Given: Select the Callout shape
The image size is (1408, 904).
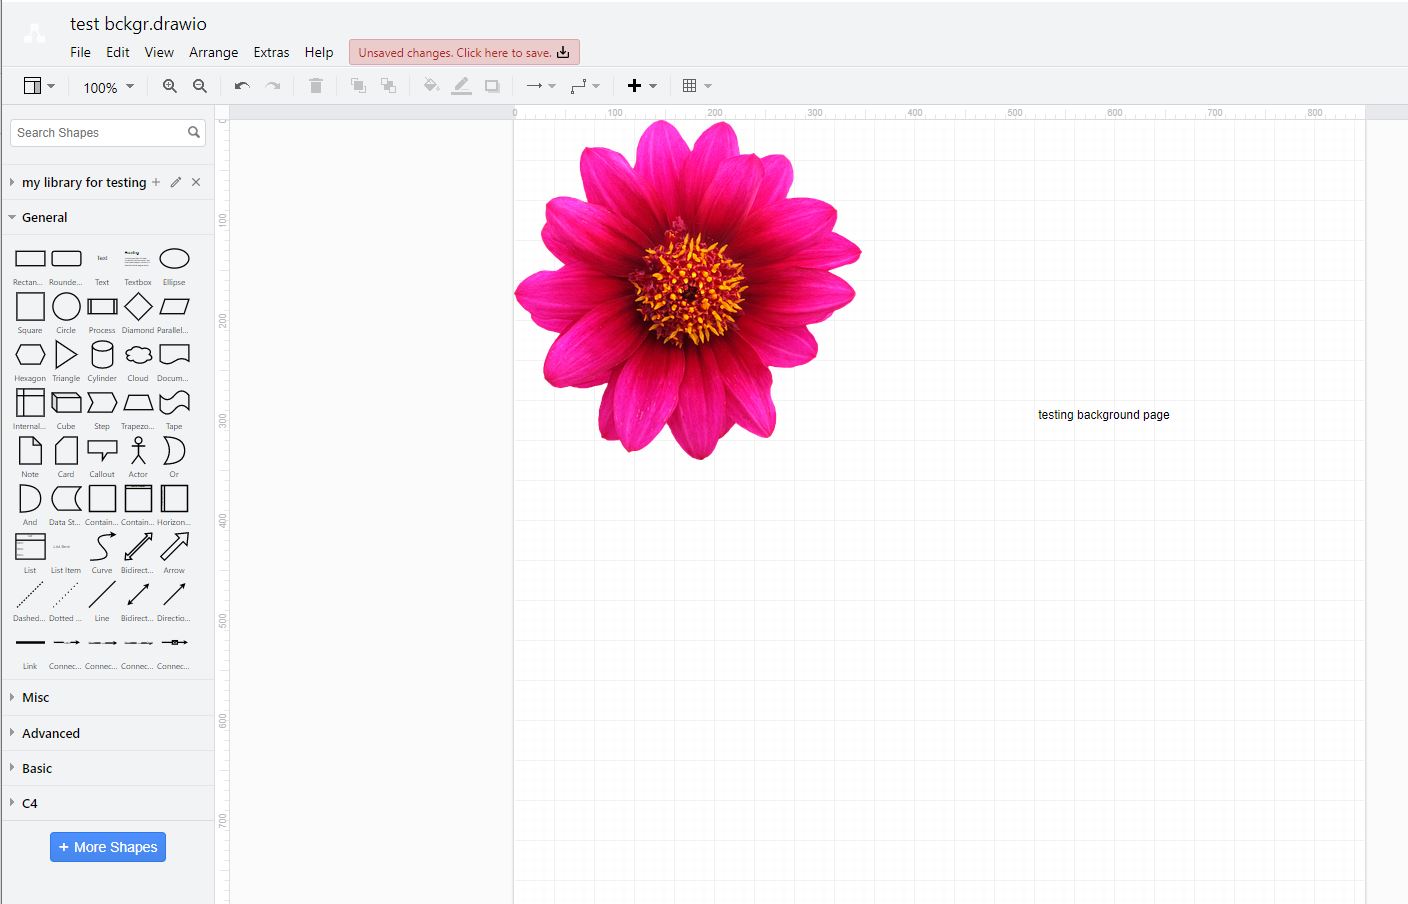Looking at the screenshot, I should point(102,450).
